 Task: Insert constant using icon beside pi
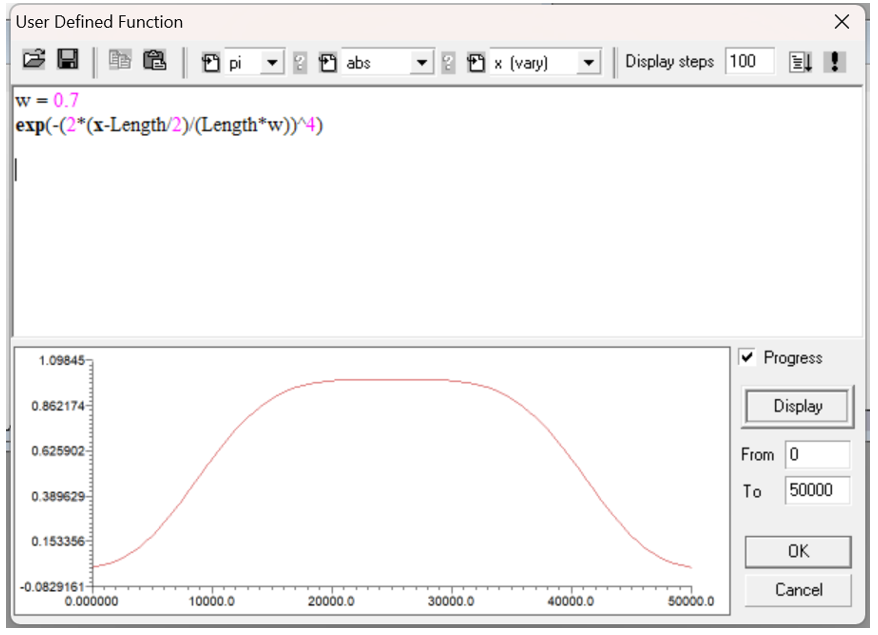211,62
